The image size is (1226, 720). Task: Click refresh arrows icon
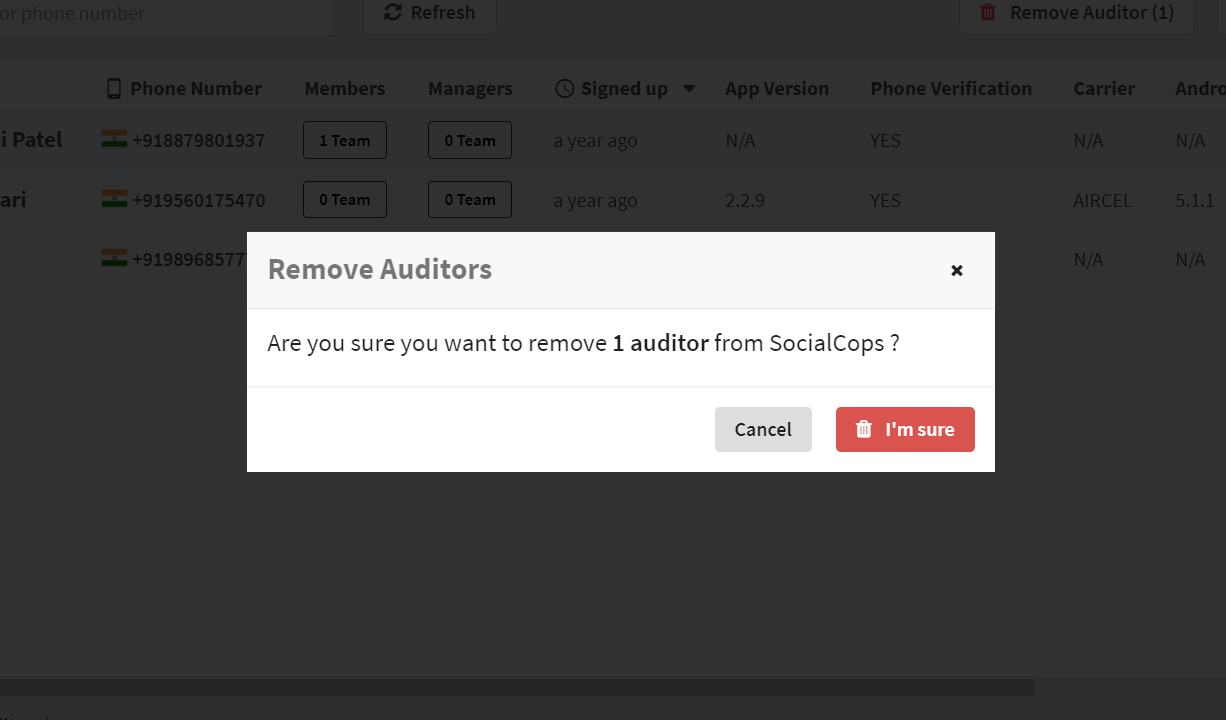(x=393, y=12)
